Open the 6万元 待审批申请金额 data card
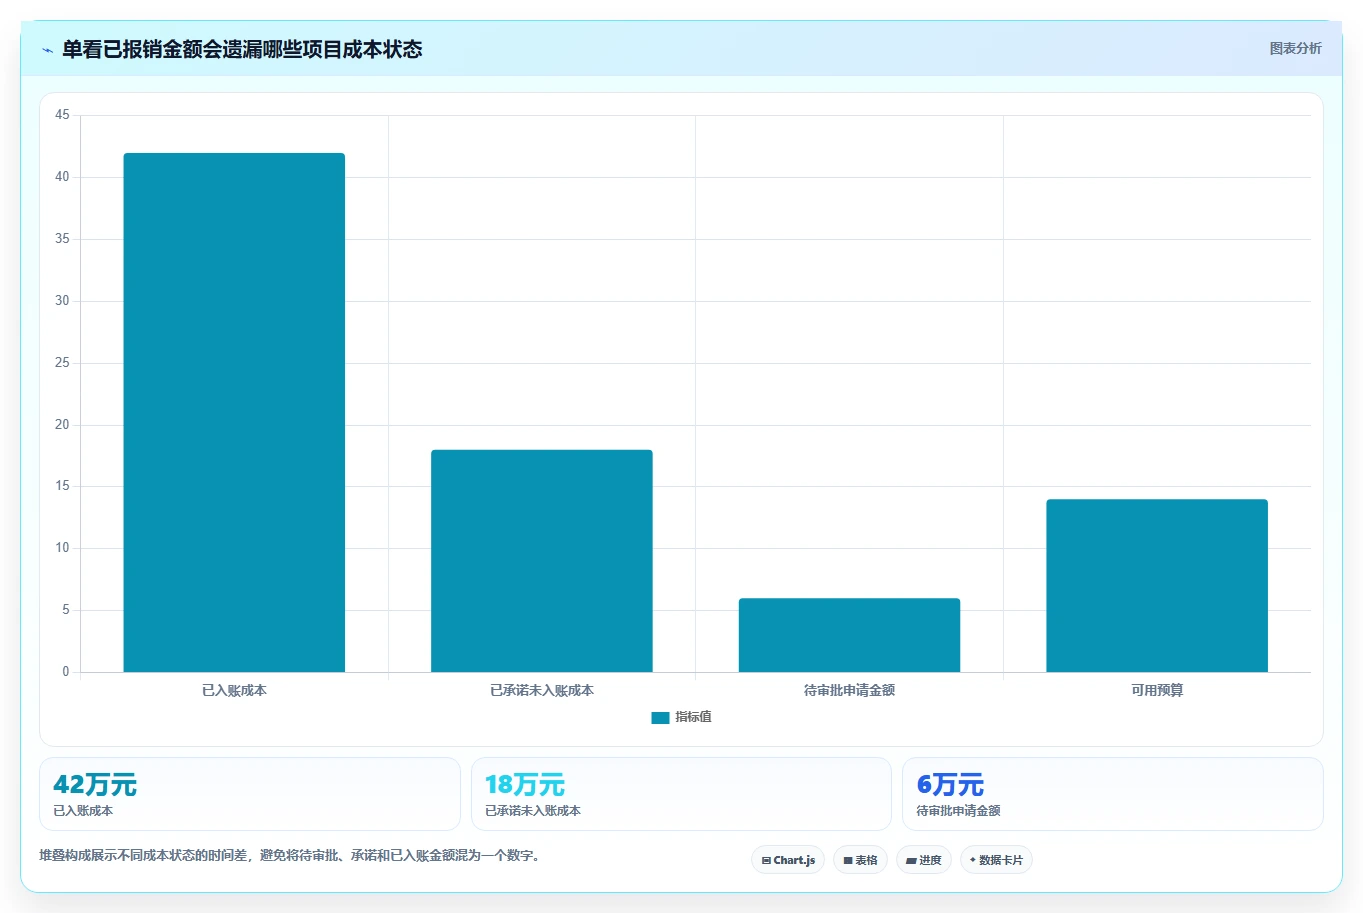Viewport: 1363px width, 913px height. [1112, 794]
